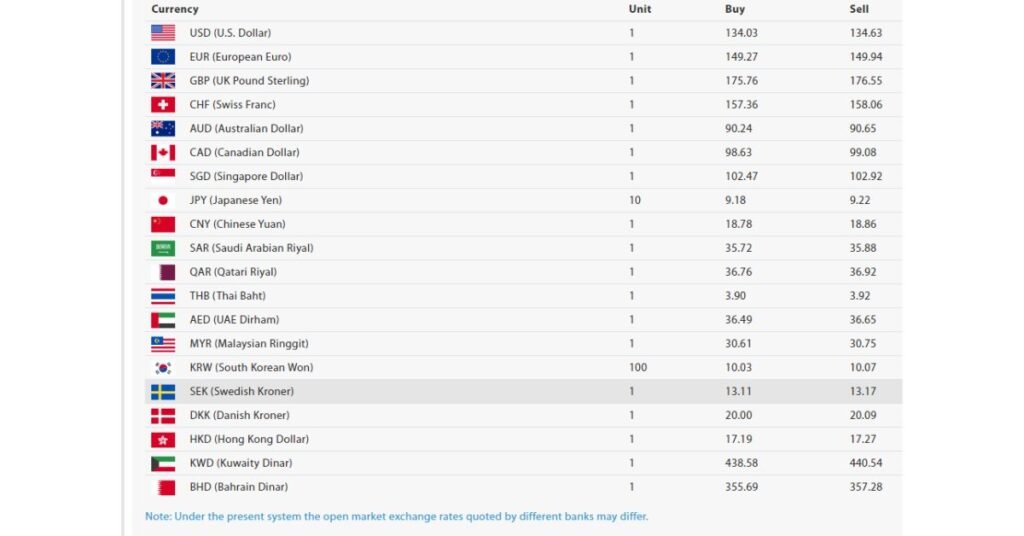Click the European Euro flag icon
Image resolution: width=1024 pixels, height=536 pixels.
163,57
